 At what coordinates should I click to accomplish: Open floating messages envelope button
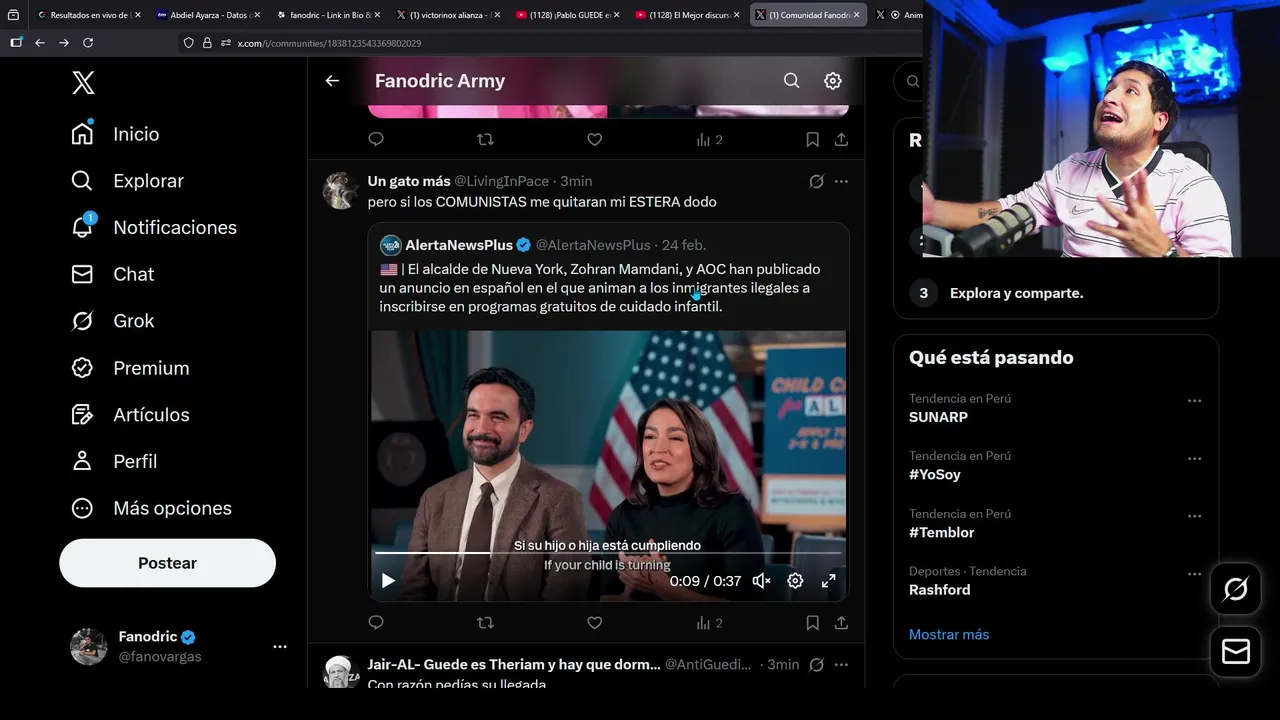point(1235,652)
